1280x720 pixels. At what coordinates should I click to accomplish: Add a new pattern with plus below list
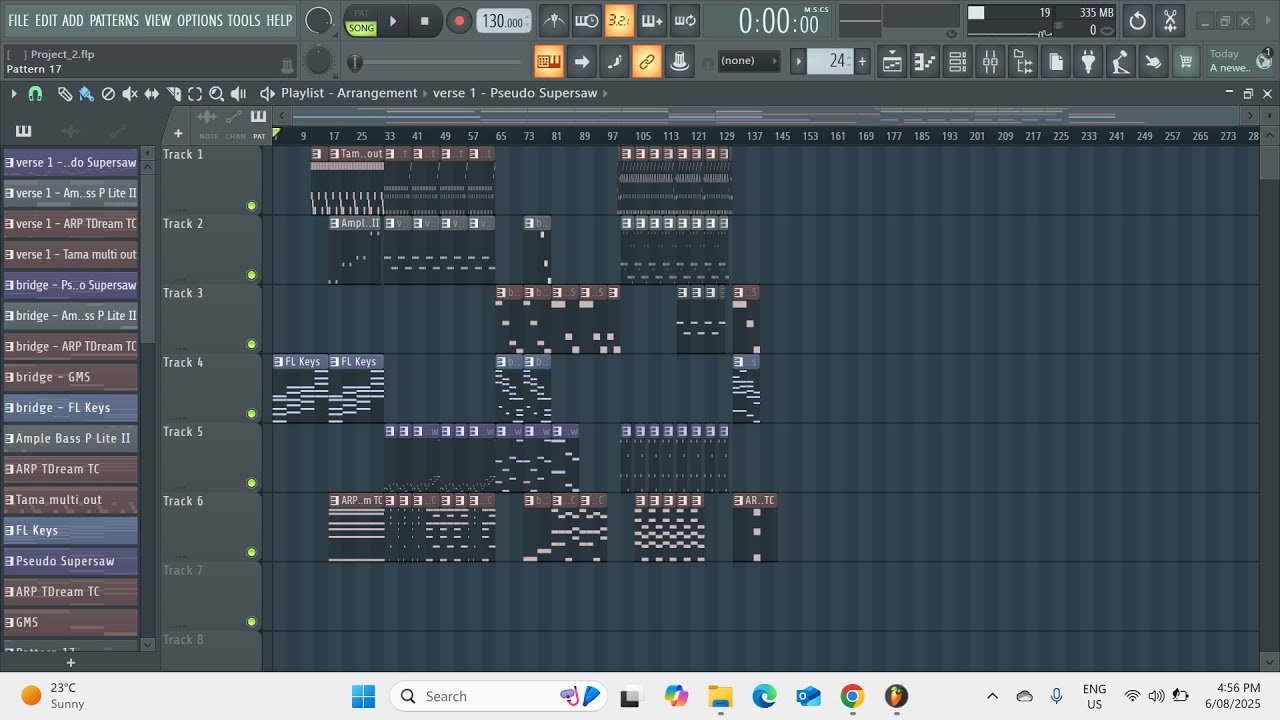tap(70, 662)
